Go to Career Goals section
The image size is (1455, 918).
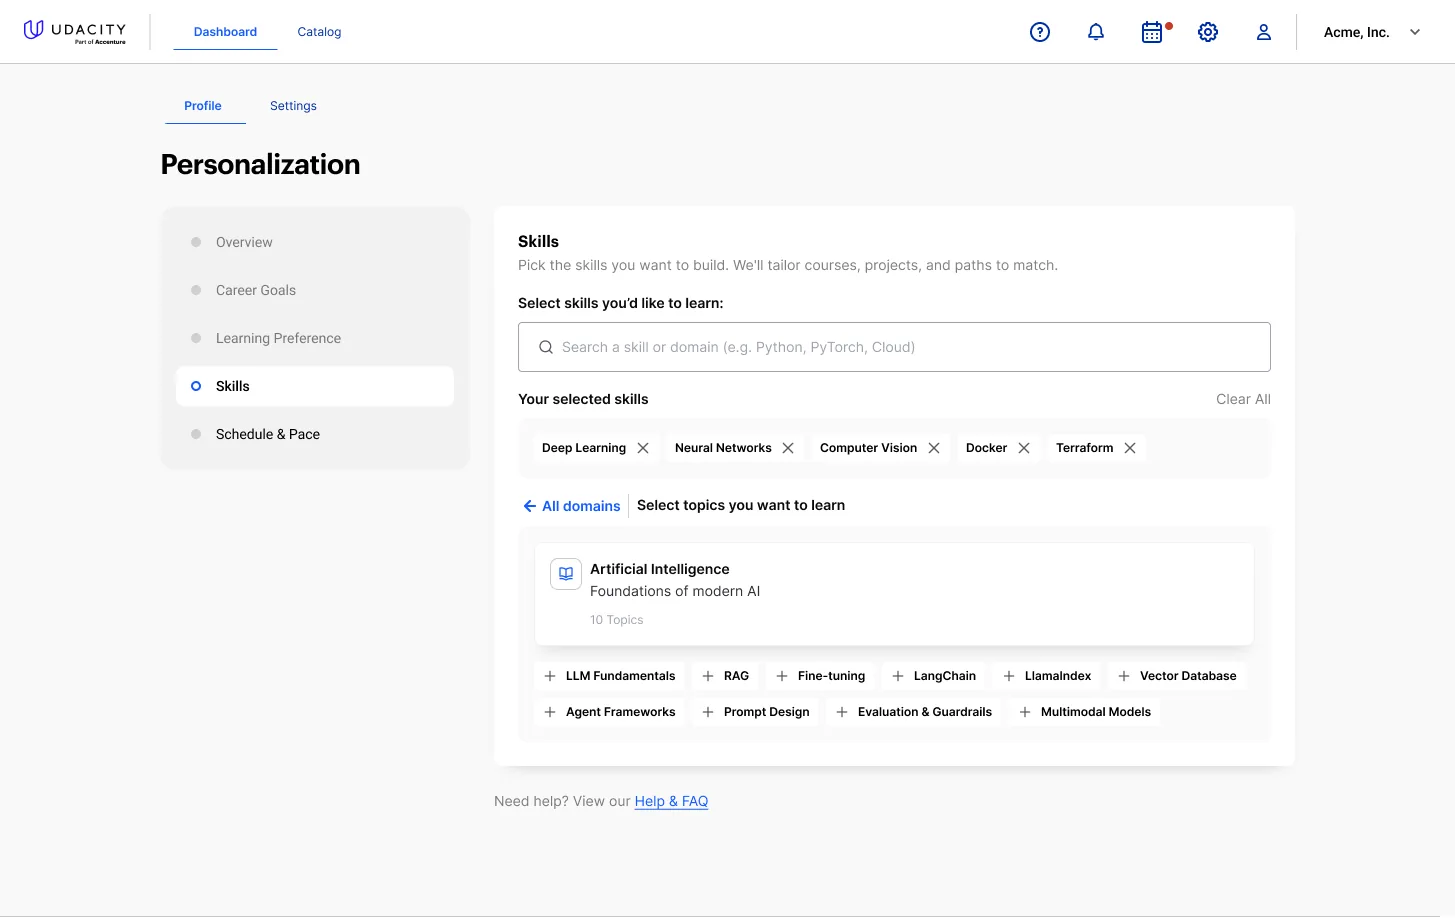coord(315,290)
